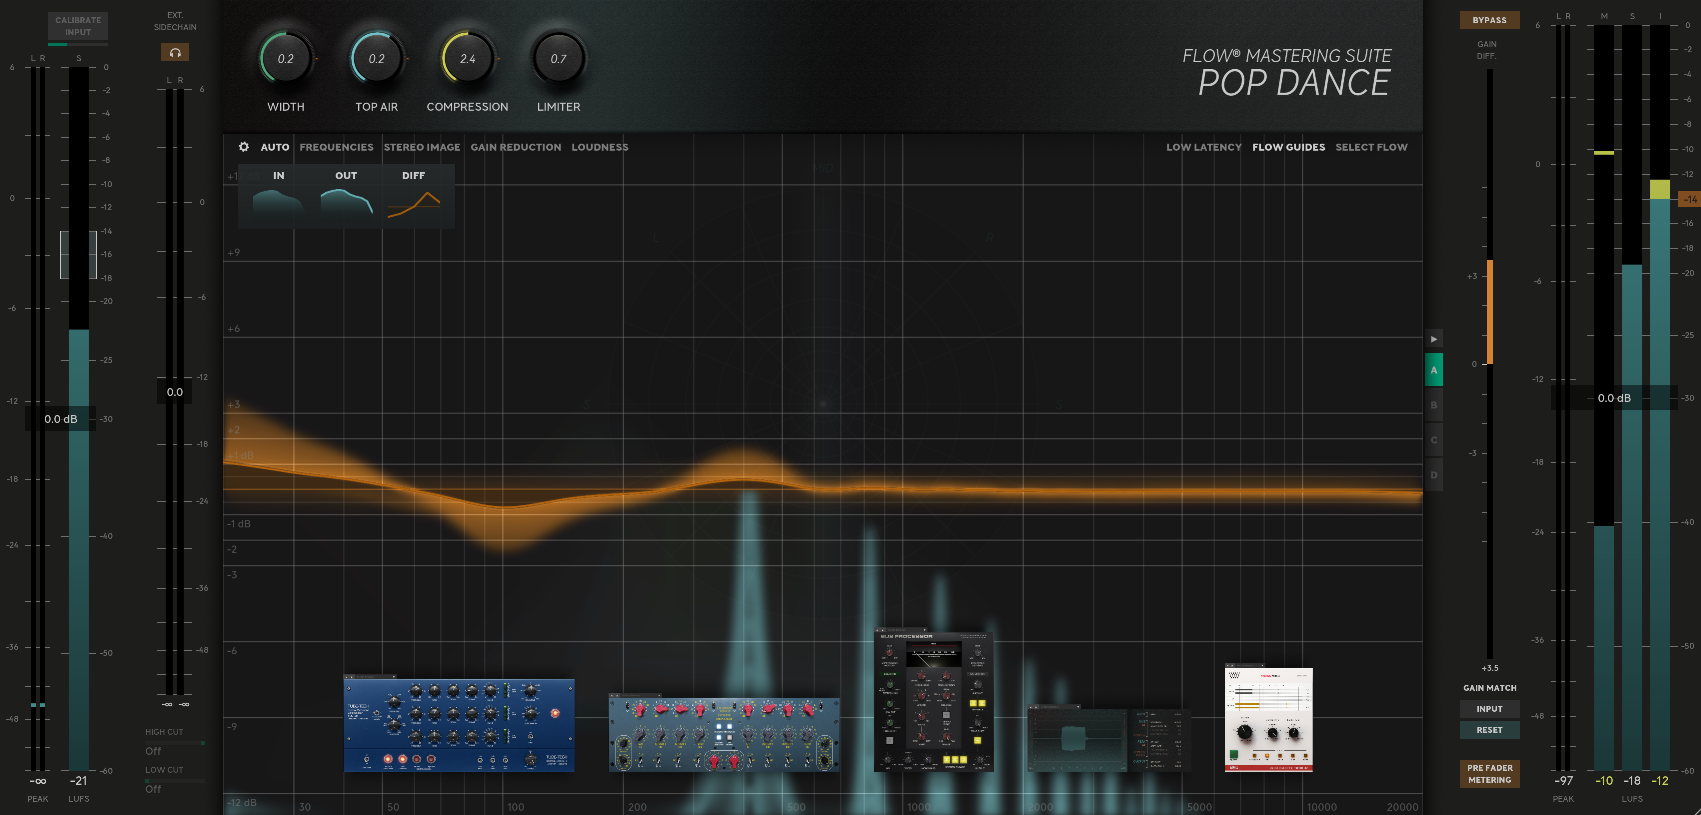Image resolution: width=1701 pixels, height=815 pixels.
Task: Click the WIDTH knob
Action: tap(286, 59)
